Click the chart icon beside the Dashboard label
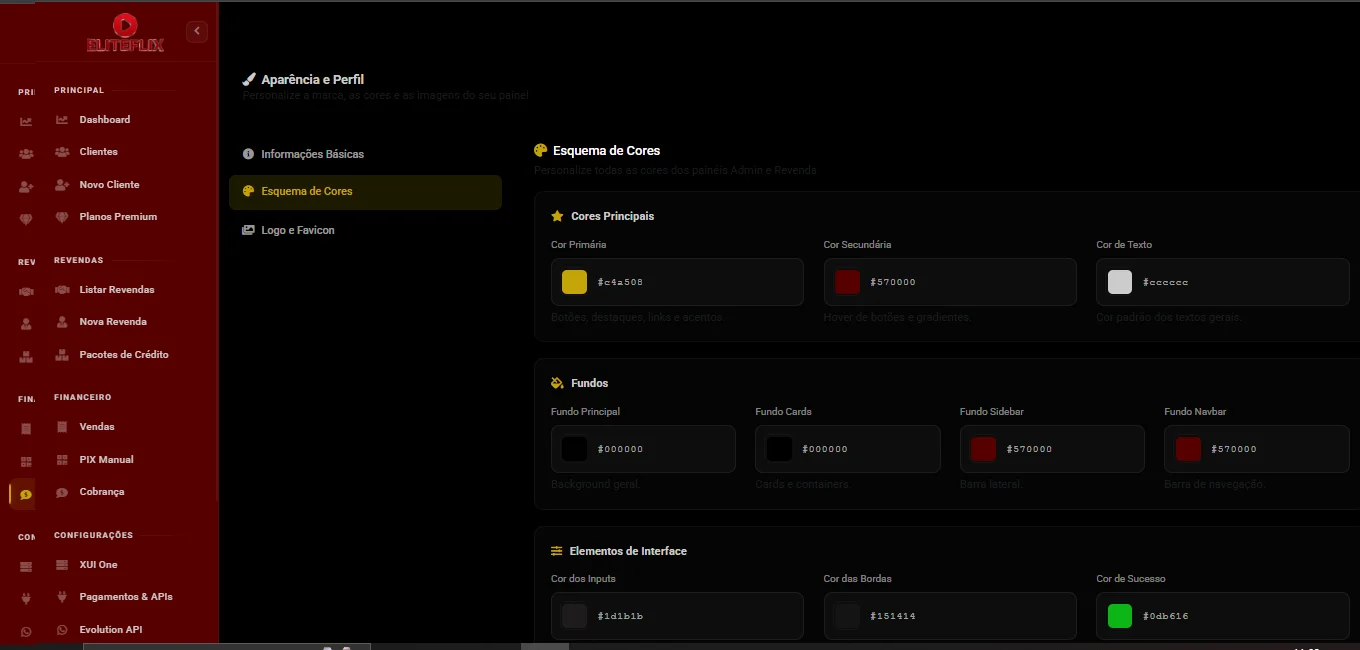The width and height of the screenshot is (1360, 650). (62, 120)
